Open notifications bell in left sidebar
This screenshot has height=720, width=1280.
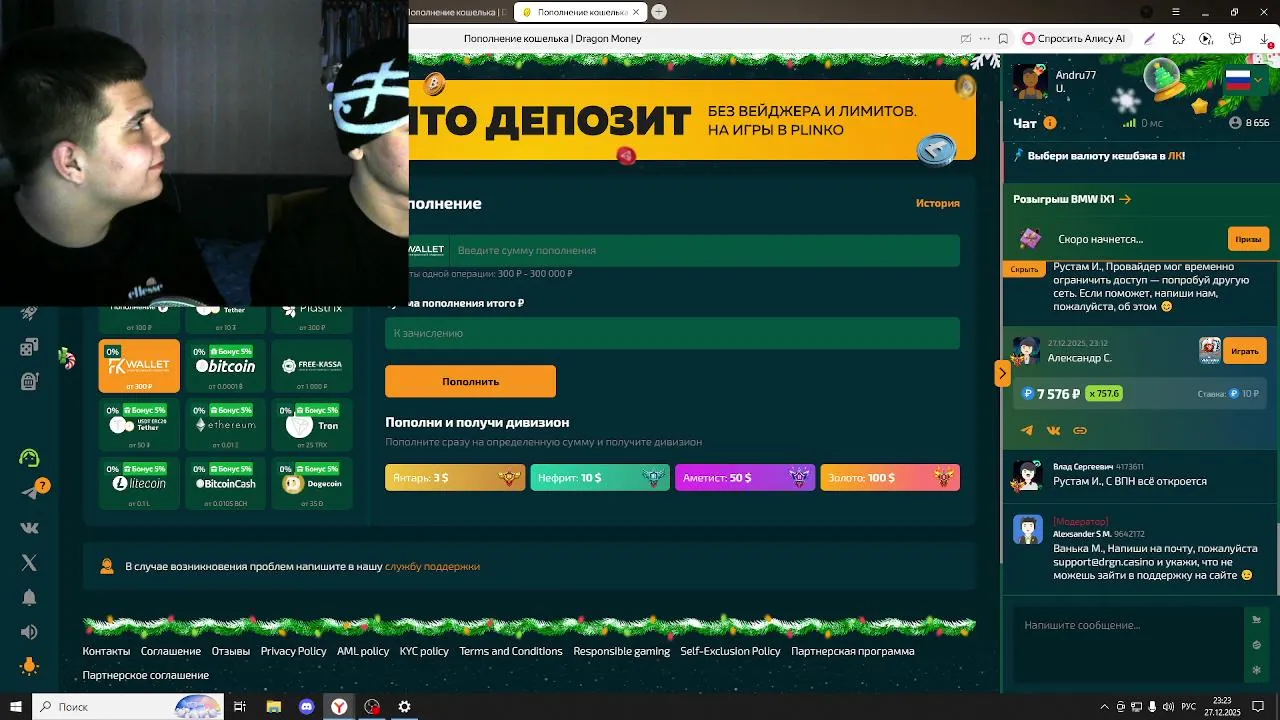click(x=29, y=597)
